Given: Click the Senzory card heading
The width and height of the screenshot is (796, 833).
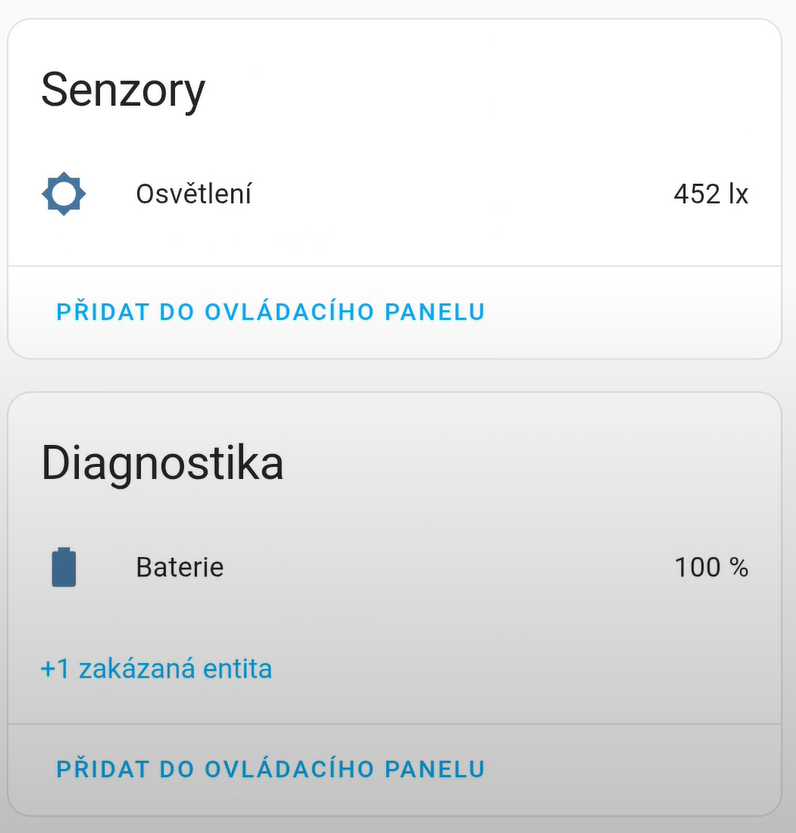Looking at the screenshot, I should click(x=123, y=90).
